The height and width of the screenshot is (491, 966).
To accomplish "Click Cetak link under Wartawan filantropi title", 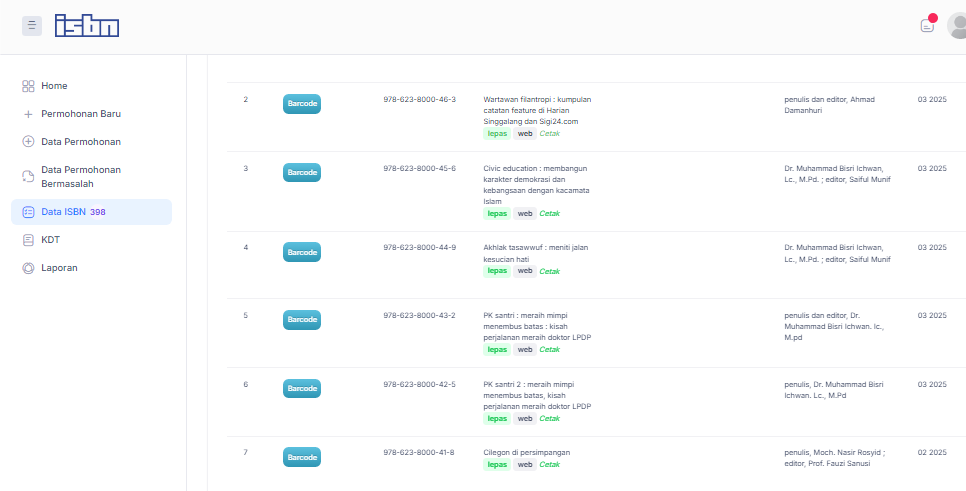I will pos(549,133).
